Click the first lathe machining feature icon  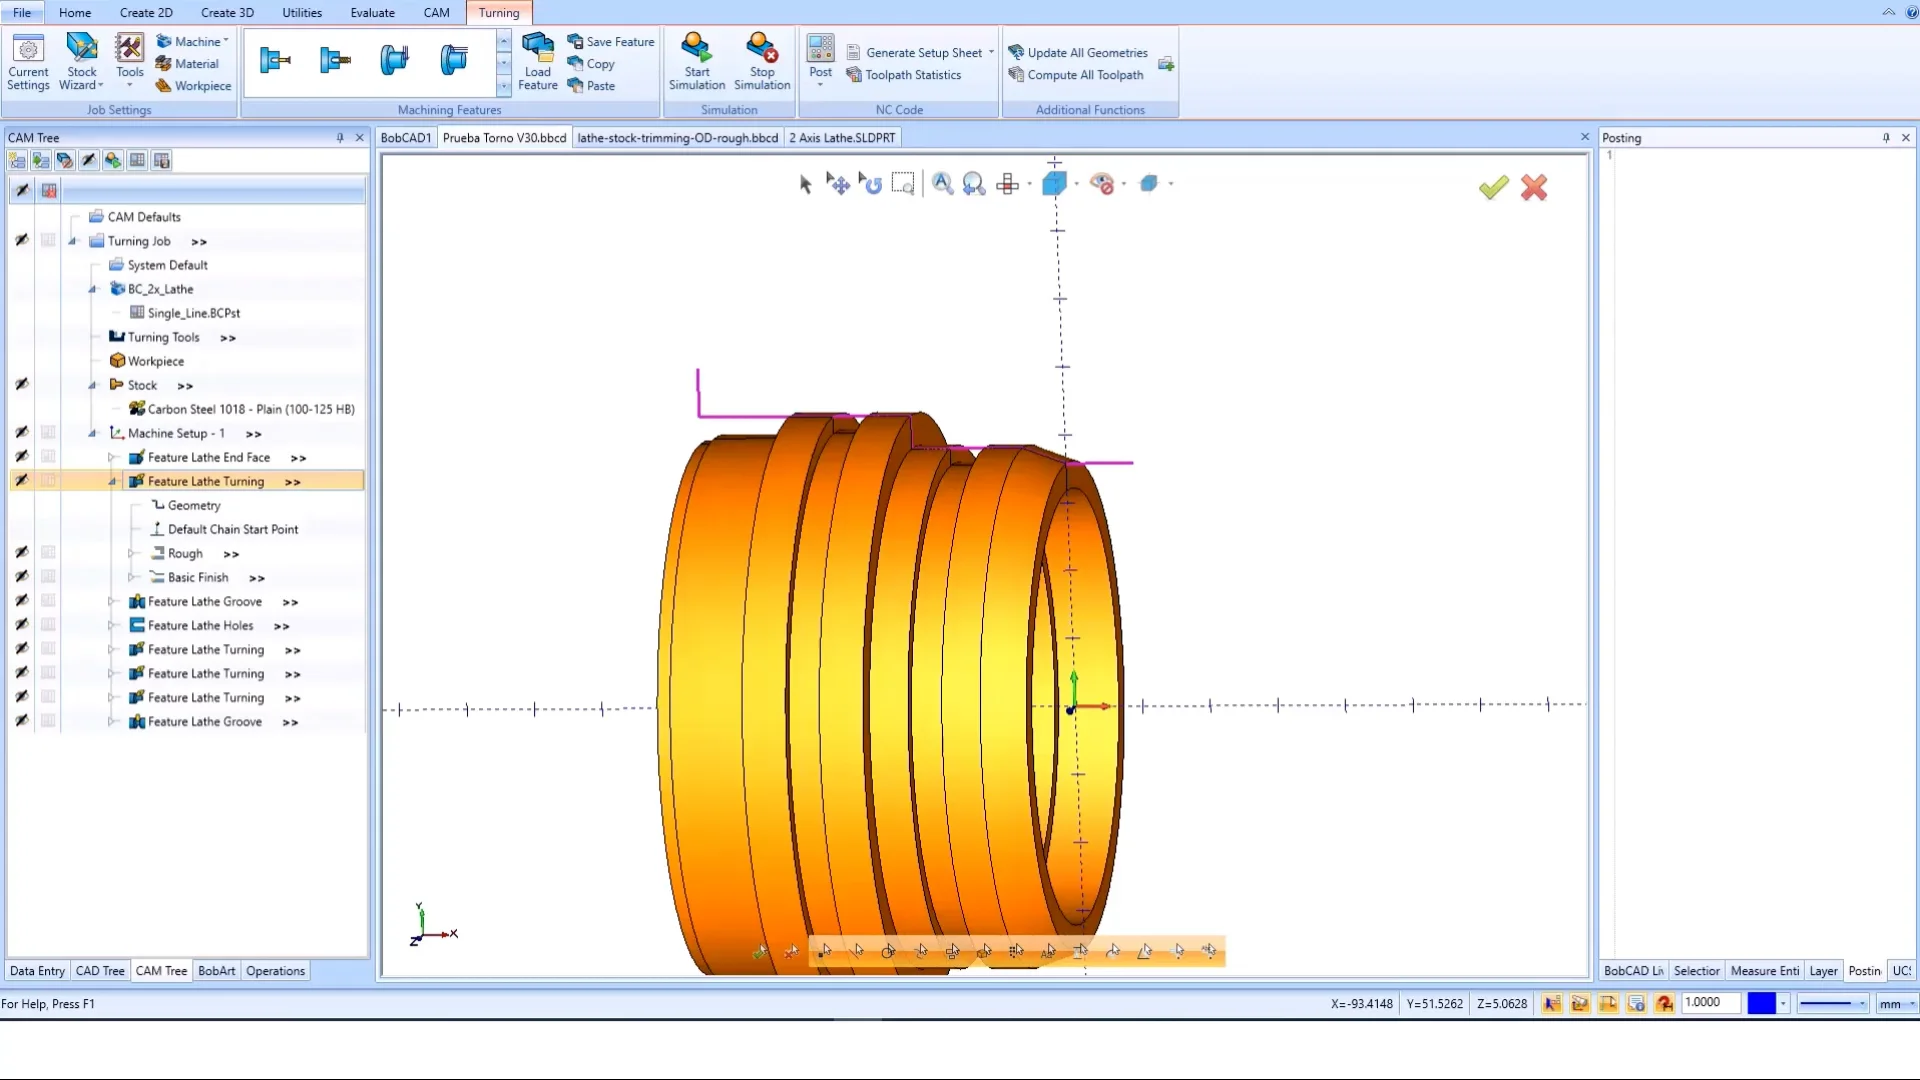pos(275,61)
